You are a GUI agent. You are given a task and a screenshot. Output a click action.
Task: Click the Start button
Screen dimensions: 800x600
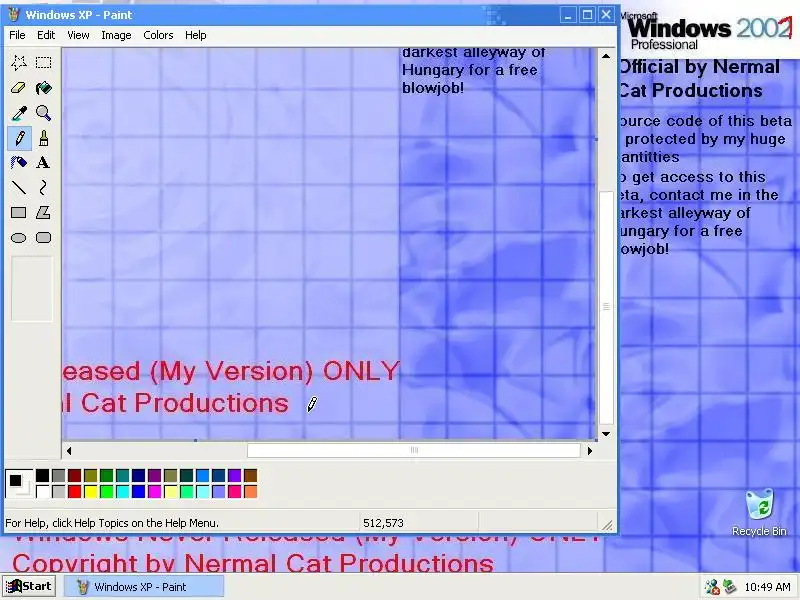point(30,587)
